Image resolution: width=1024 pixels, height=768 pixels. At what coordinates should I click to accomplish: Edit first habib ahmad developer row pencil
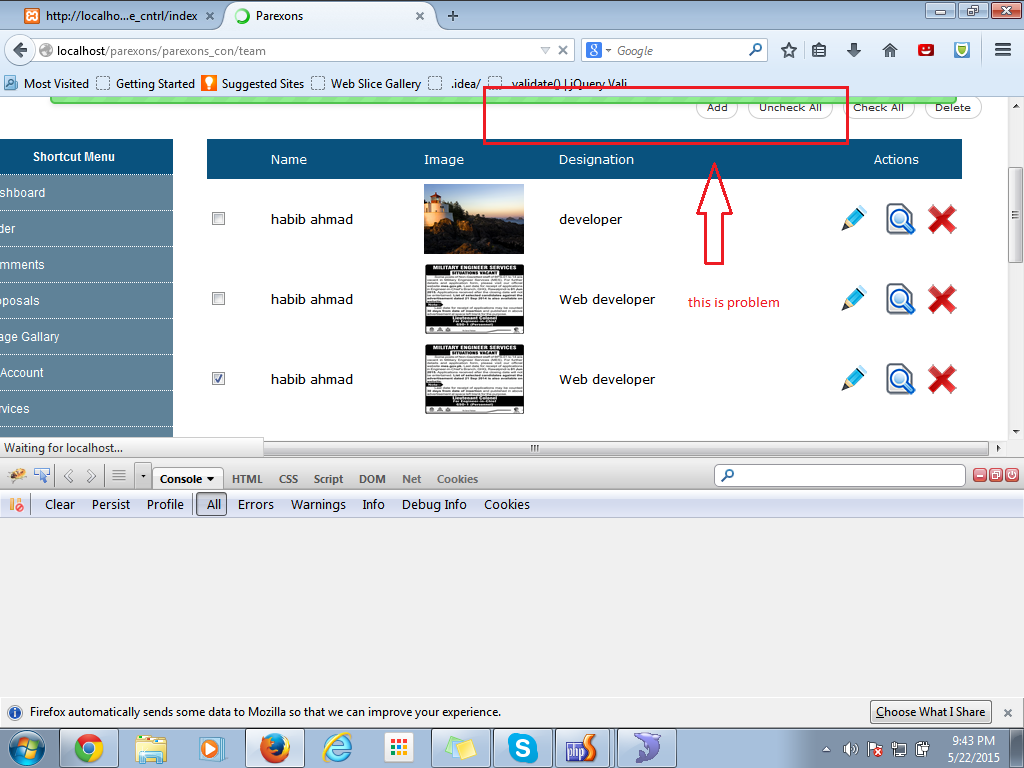coord(854,219)
